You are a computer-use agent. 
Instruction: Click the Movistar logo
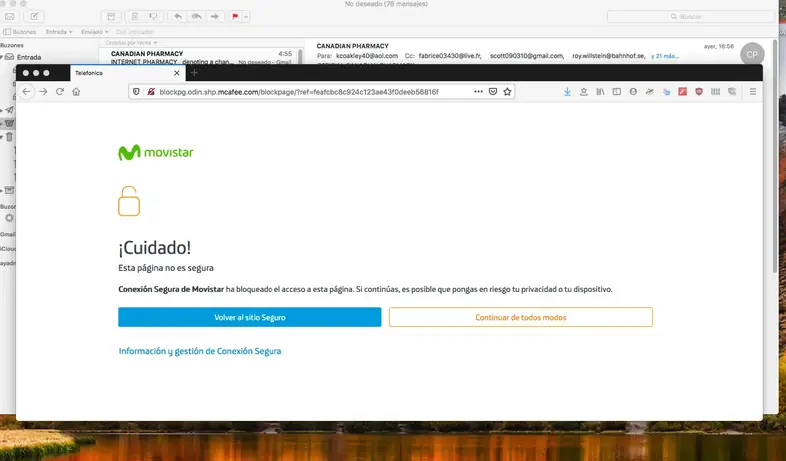point(155,152)
